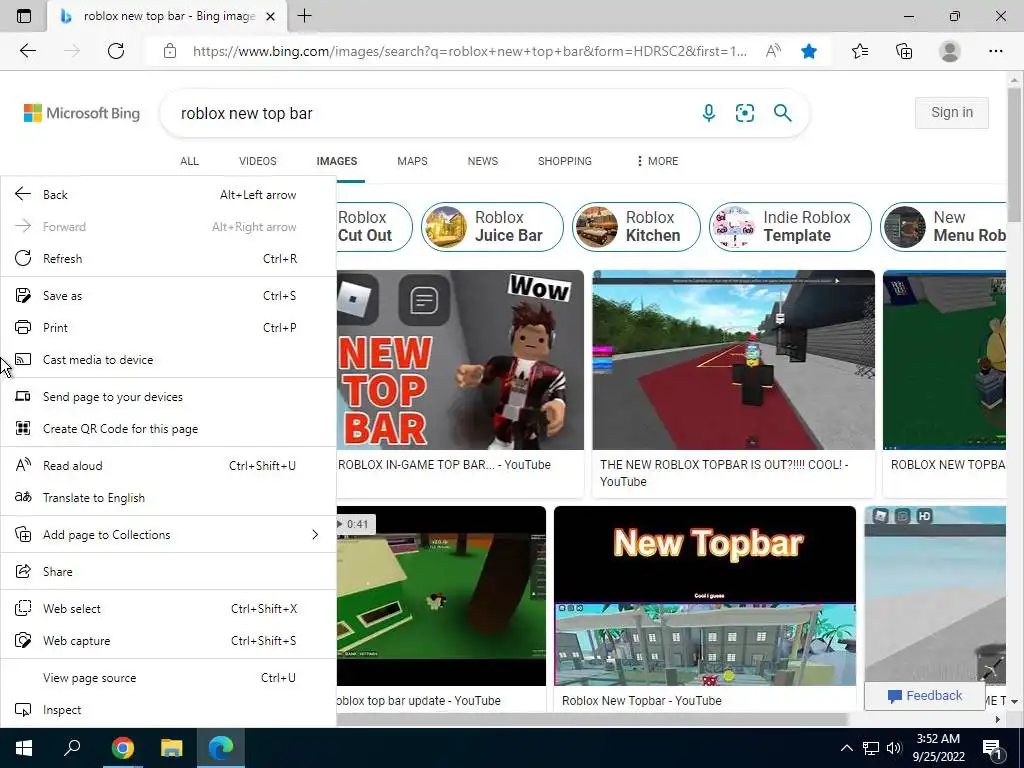Select Translate to English
The image size is (1024, 768).
(168, 498)
